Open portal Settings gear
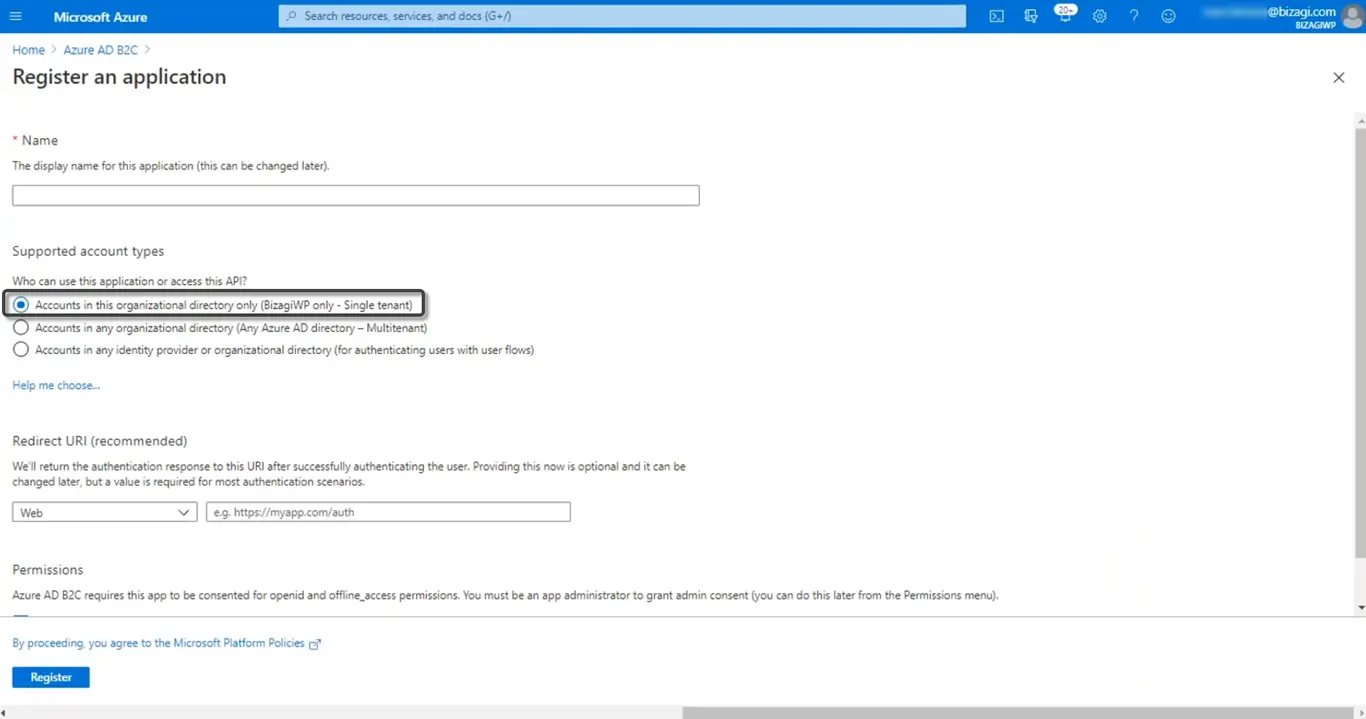 (x=1100, y=16)
